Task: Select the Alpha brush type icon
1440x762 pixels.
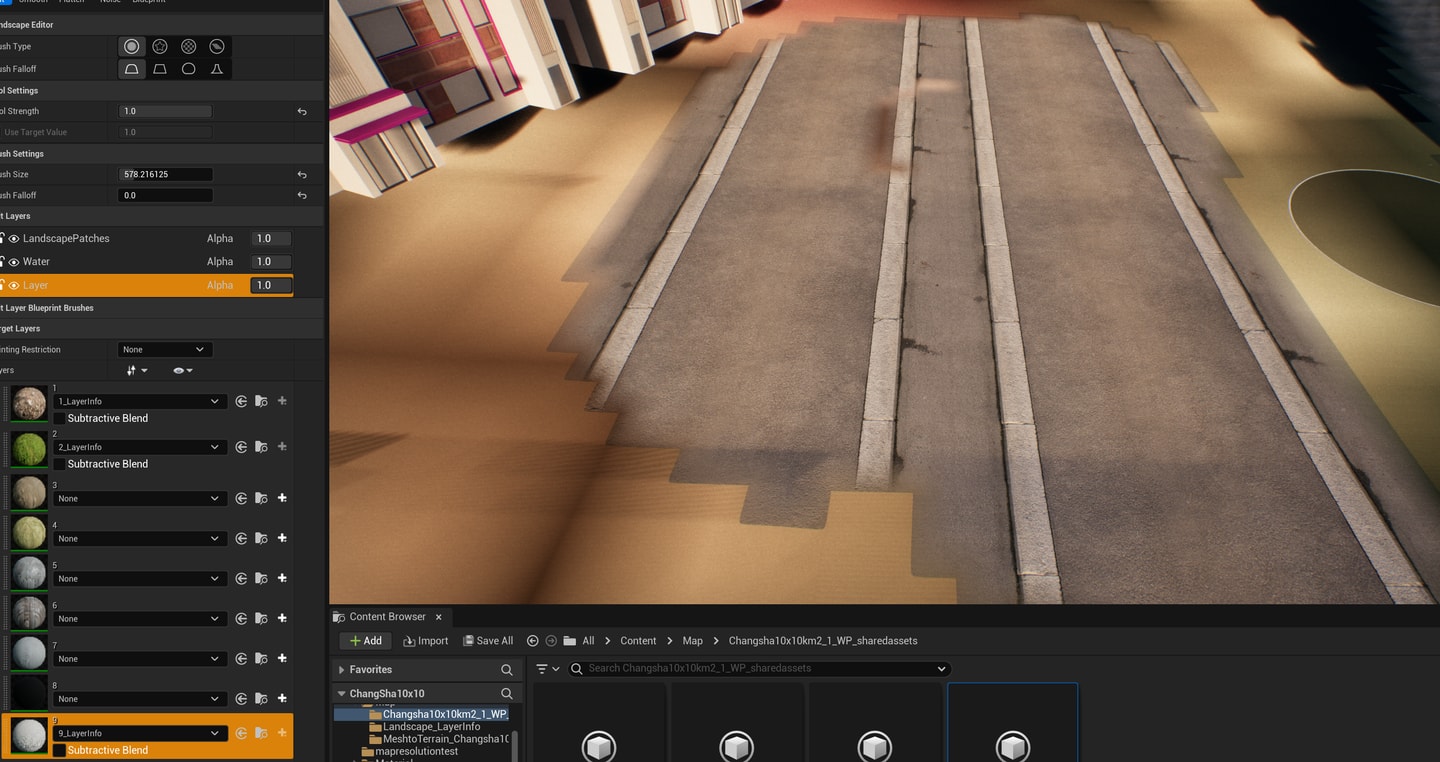Action: (160, 47)
